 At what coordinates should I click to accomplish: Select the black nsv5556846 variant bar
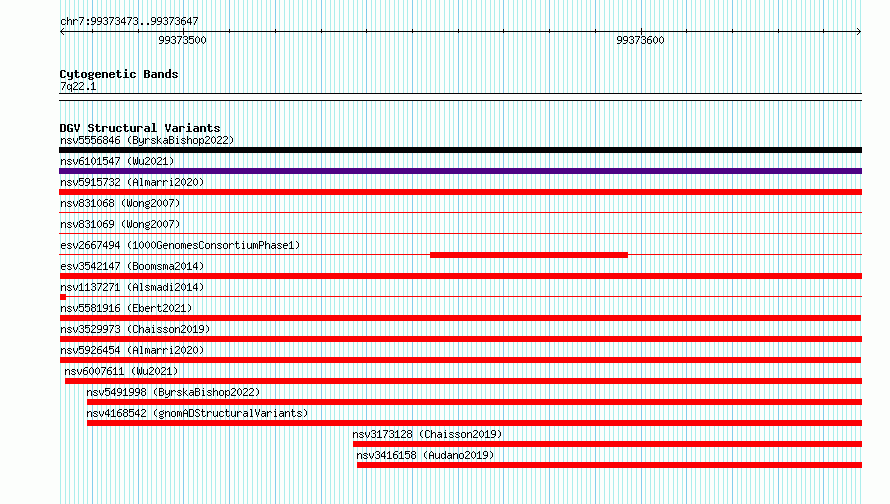460,150
